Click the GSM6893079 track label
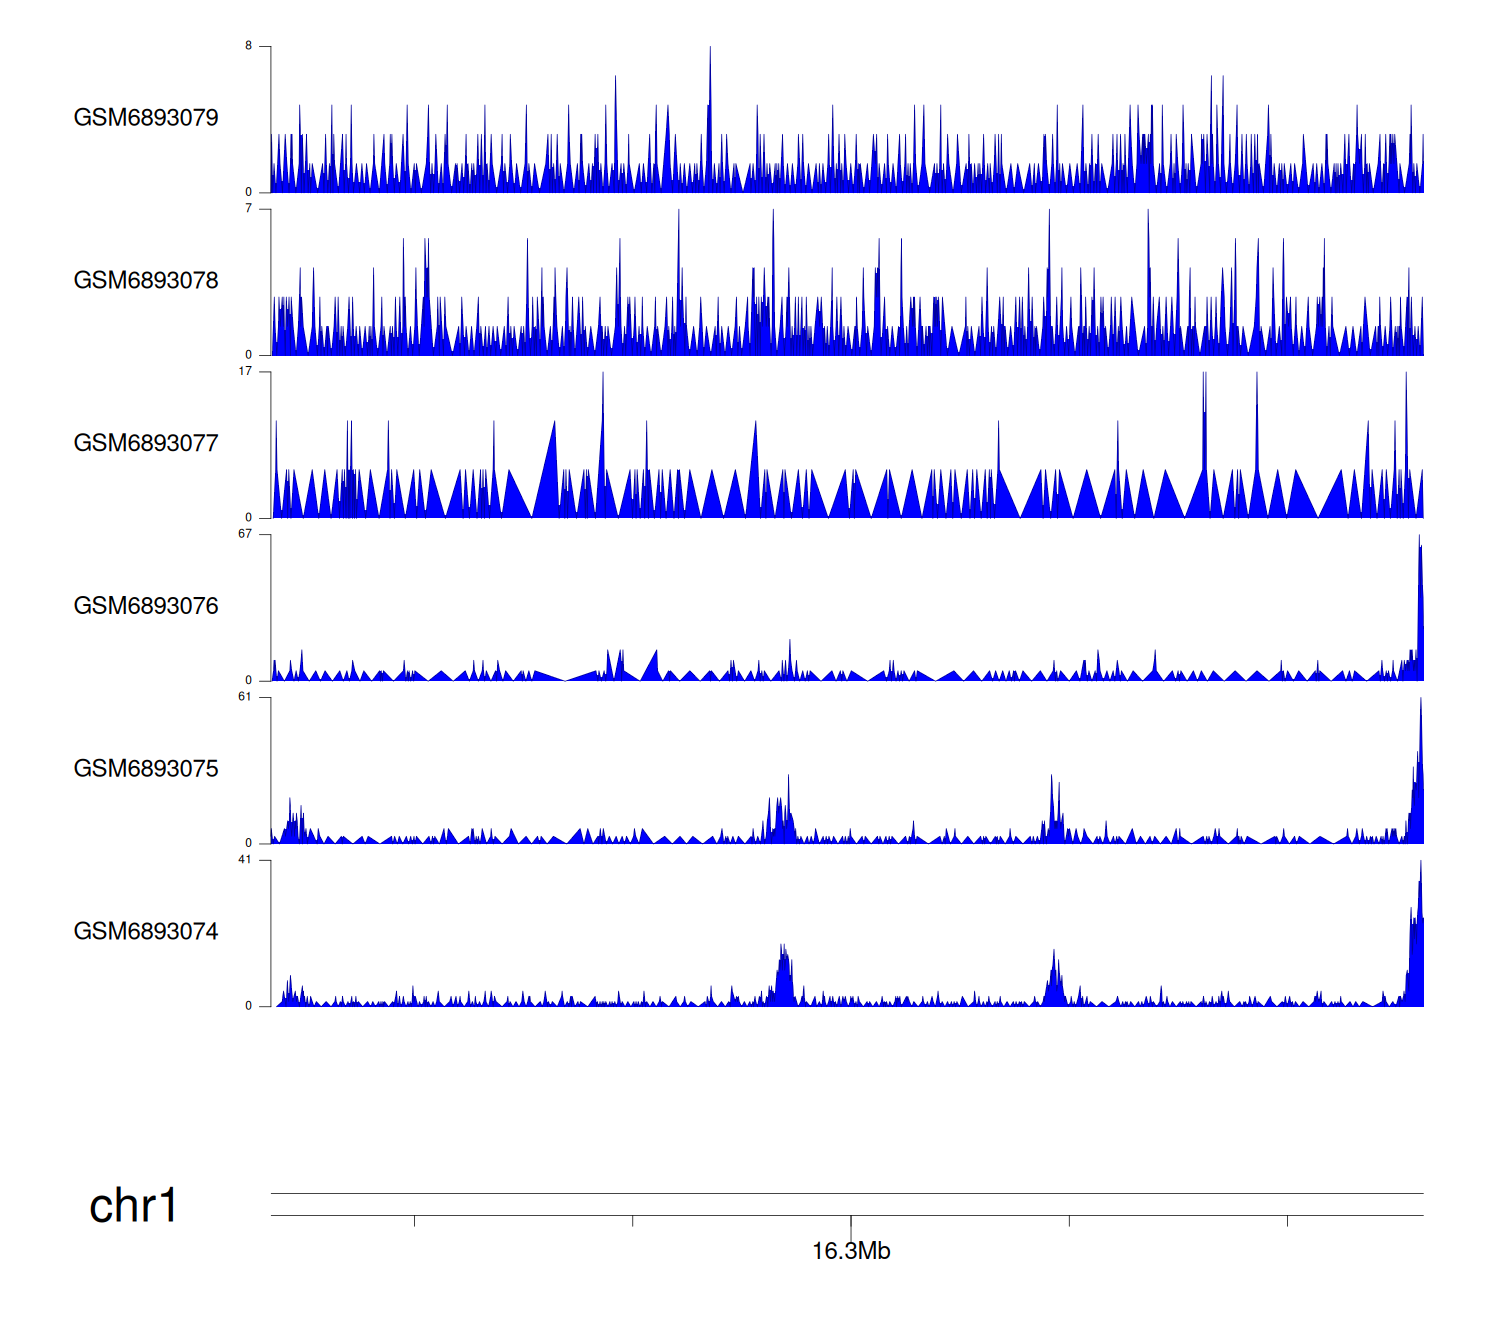This screenshot has height=1320, width=1500. [x=146, y=118]
